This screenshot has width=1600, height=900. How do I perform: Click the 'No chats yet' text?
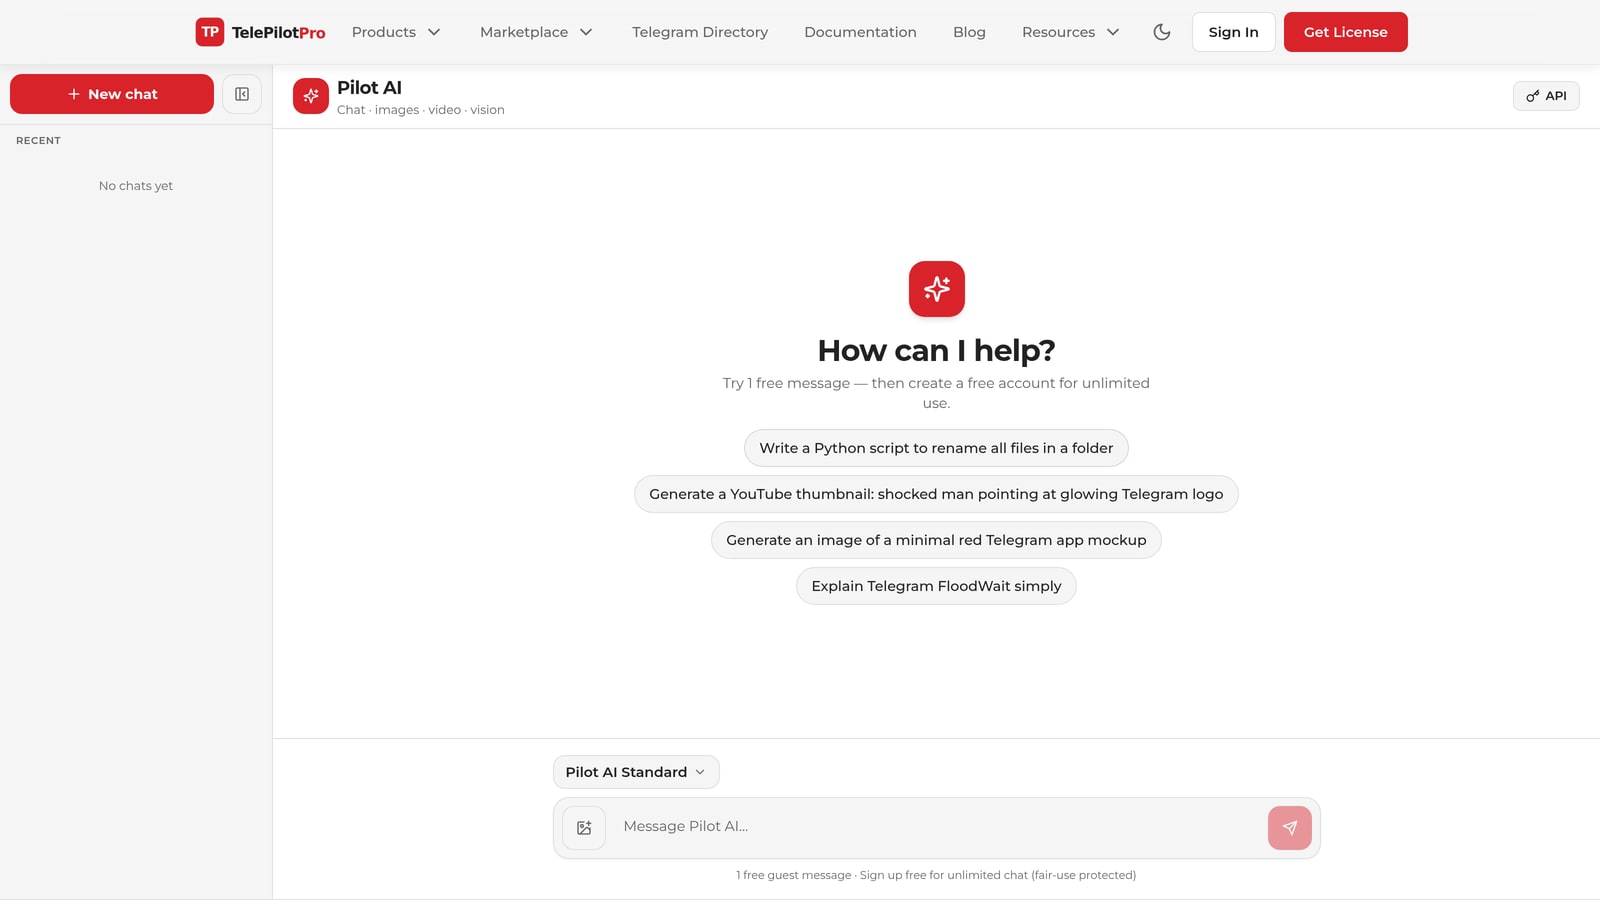[136, 186]
